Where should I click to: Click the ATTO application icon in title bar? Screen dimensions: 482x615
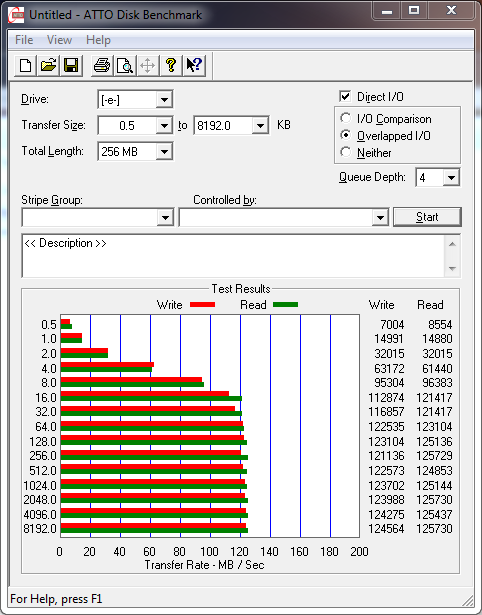16,15
